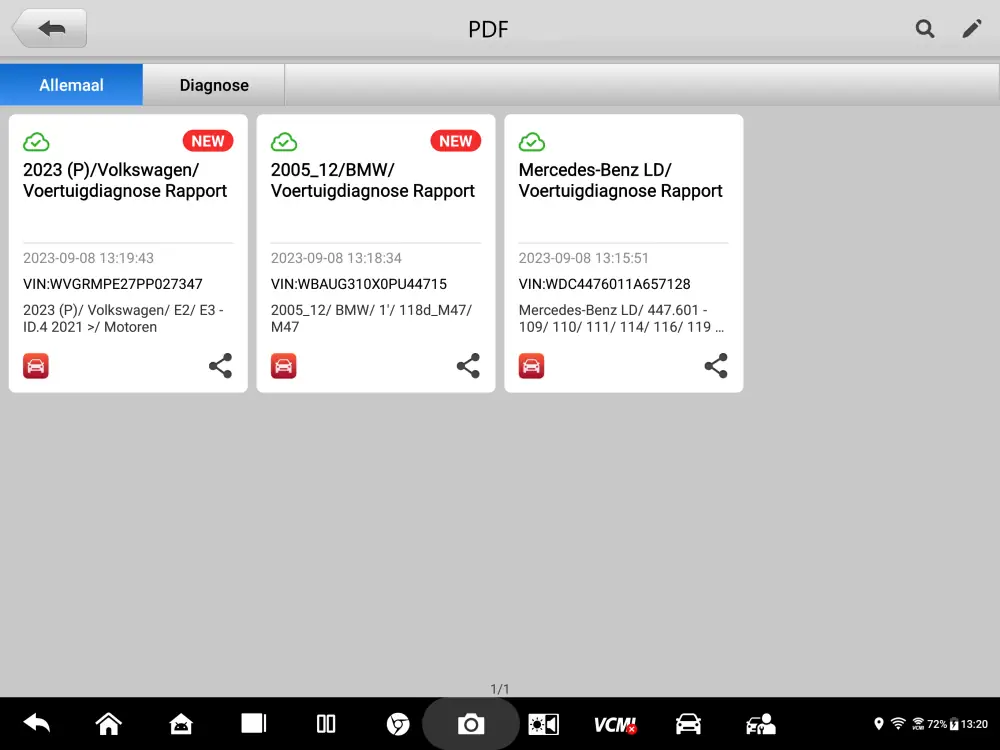
Task: Tap the pencil edit icon
Action: [x=971, y=29]
